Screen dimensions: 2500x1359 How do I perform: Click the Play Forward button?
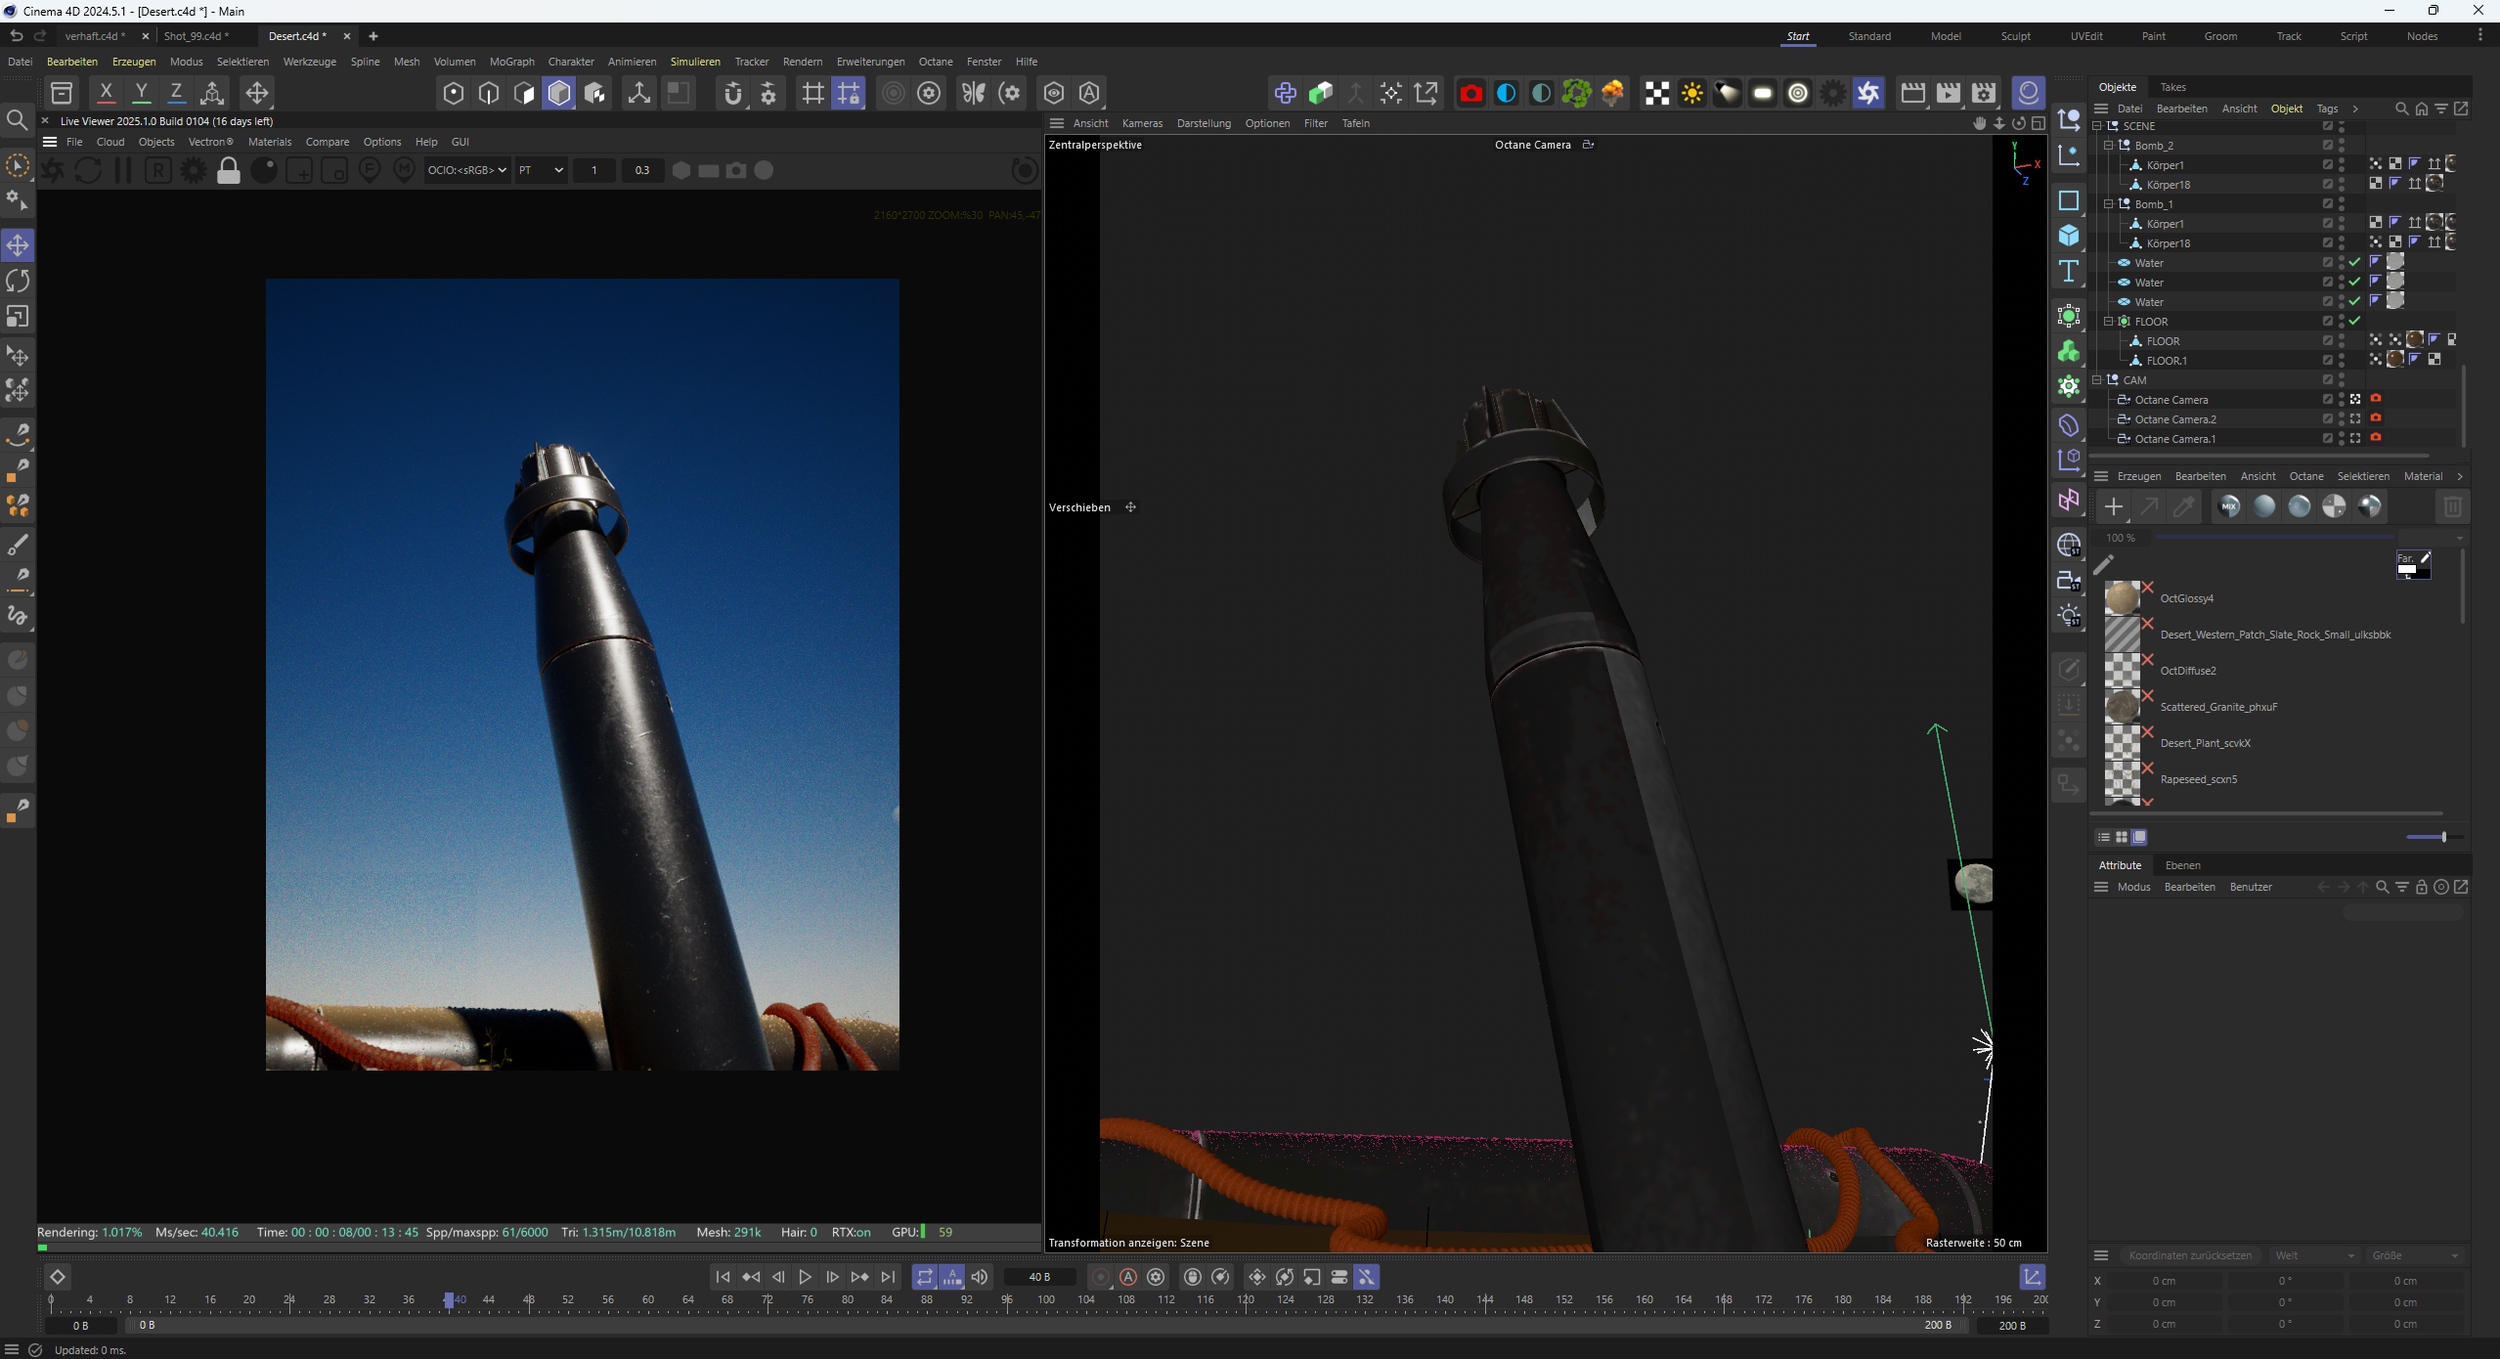[x=805, y=1277]
